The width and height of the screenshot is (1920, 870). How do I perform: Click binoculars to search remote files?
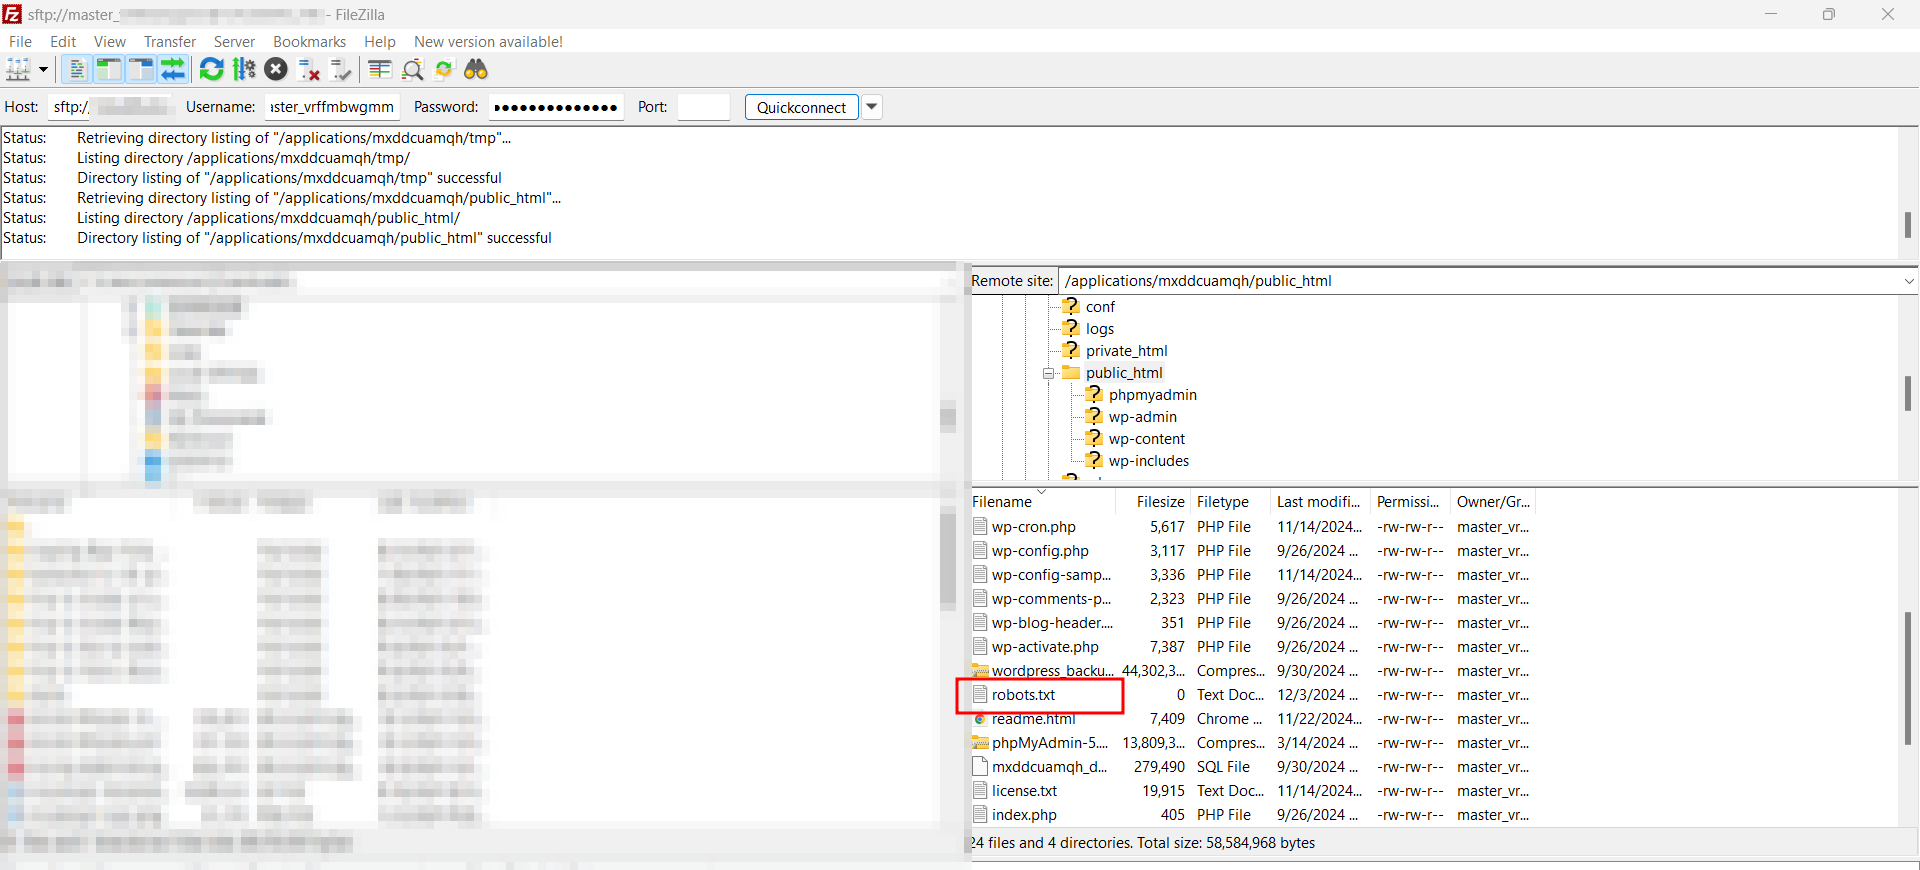coord(476,69)
